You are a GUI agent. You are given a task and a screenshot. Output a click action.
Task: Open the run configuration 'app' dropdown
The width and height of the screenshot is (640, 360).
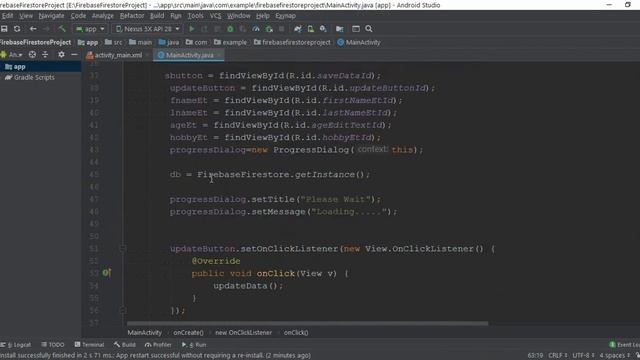pos(90,29)
